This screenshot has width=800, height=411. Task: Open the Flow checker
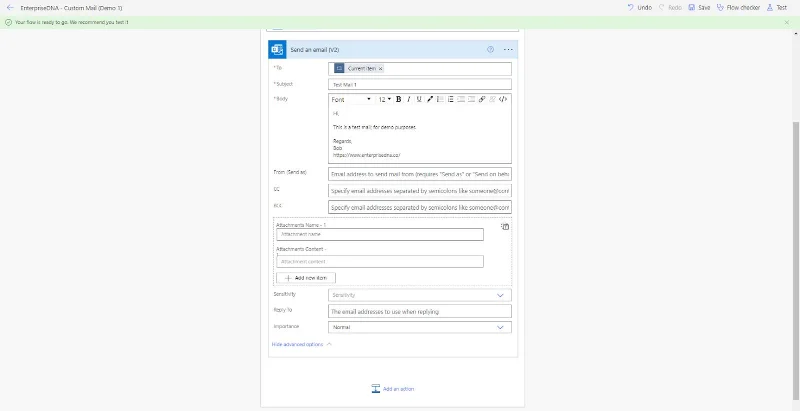click(x=738, y=8)
